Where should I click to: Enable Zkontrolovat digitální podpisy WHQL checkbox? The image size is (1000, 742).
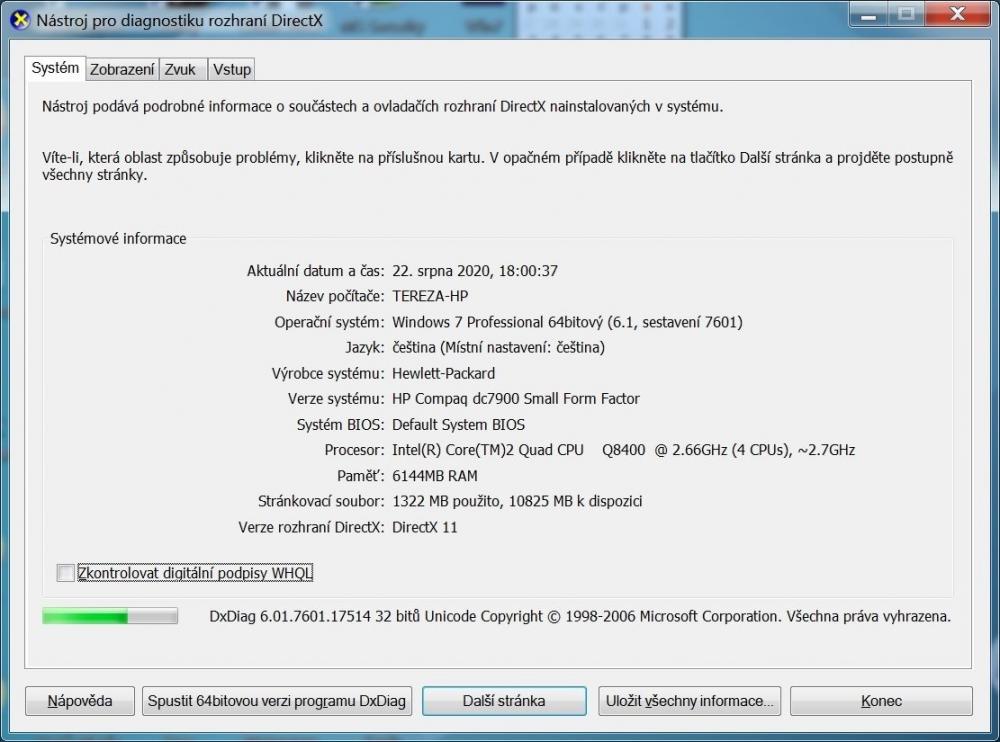tap(66, 573)
